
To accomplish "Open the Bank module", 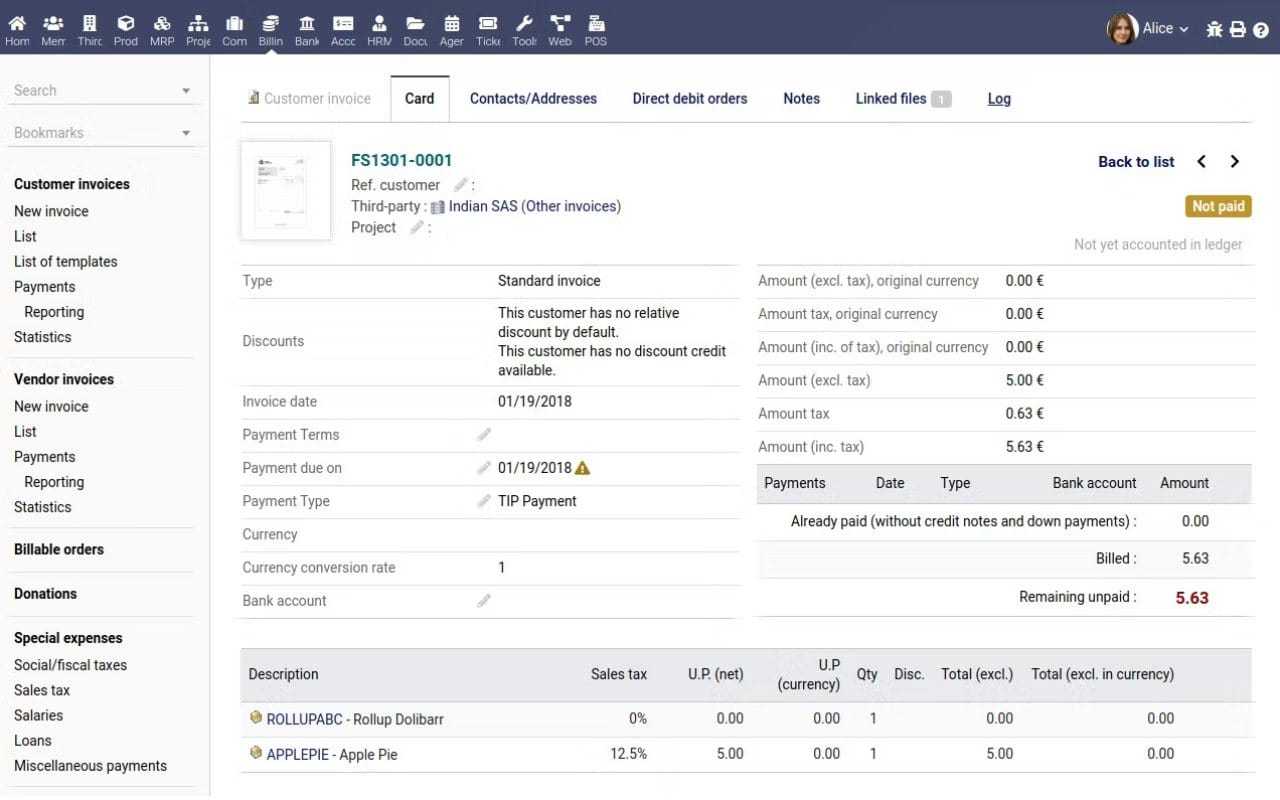I will coord(307,29).
